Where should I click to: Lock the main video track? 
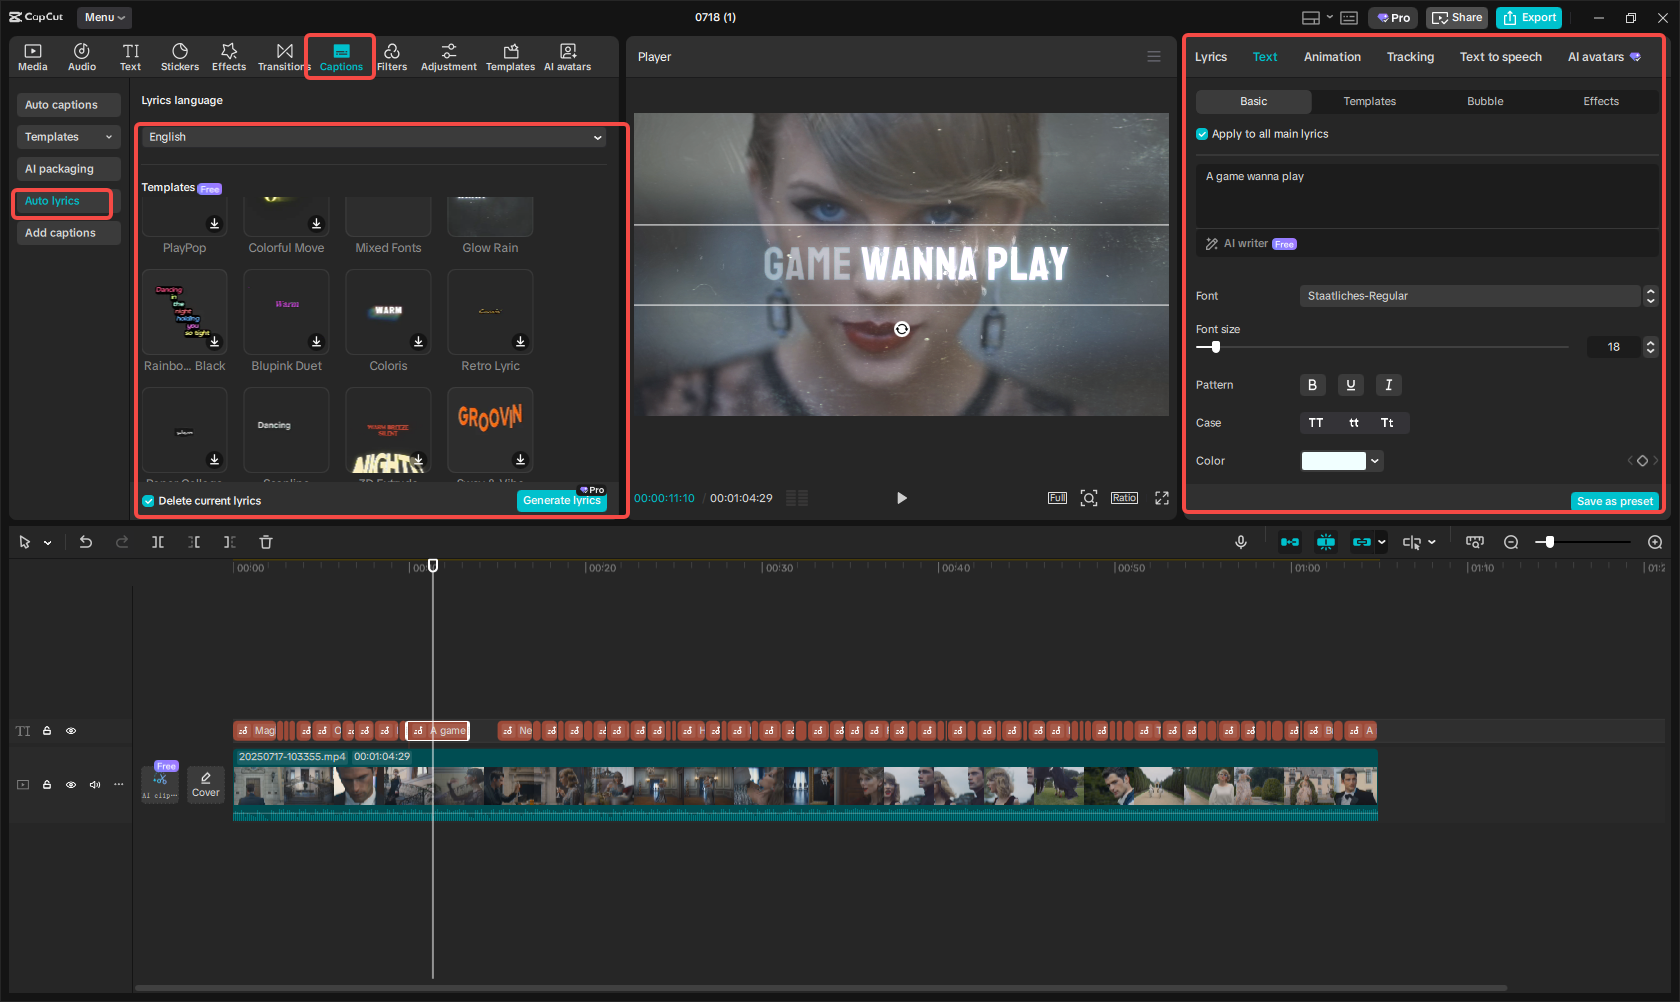tap(47, 785)
